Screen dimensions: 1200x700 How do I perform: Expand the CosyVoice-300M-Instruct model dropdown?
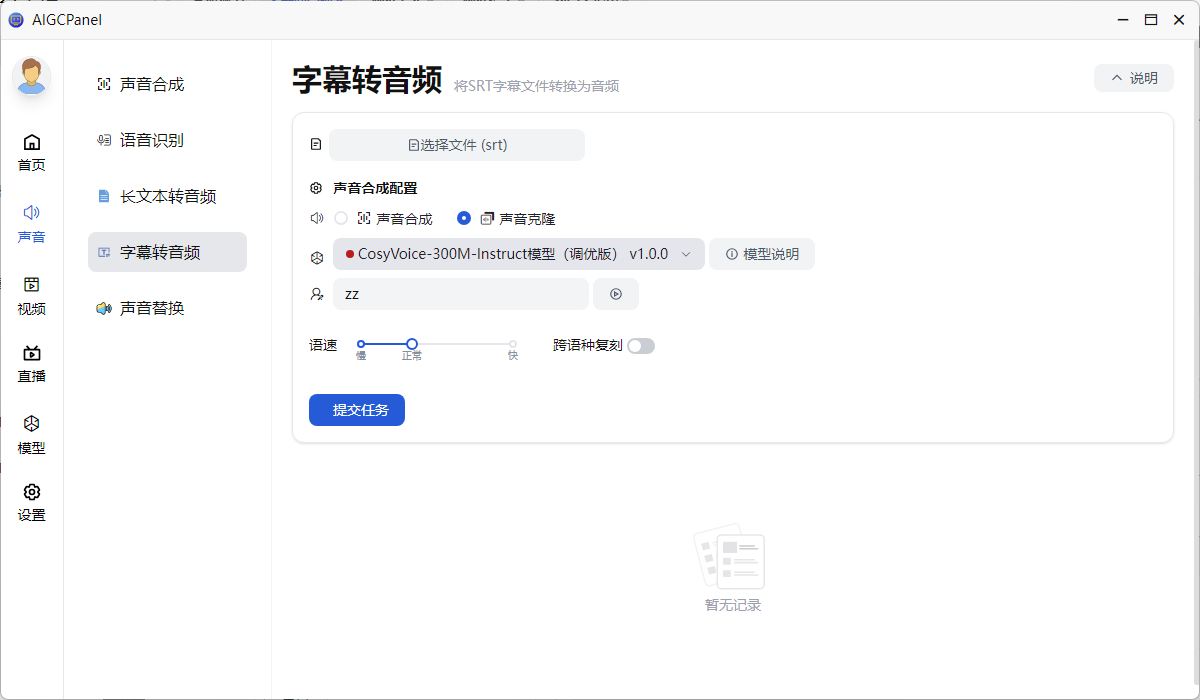[518, 255]
